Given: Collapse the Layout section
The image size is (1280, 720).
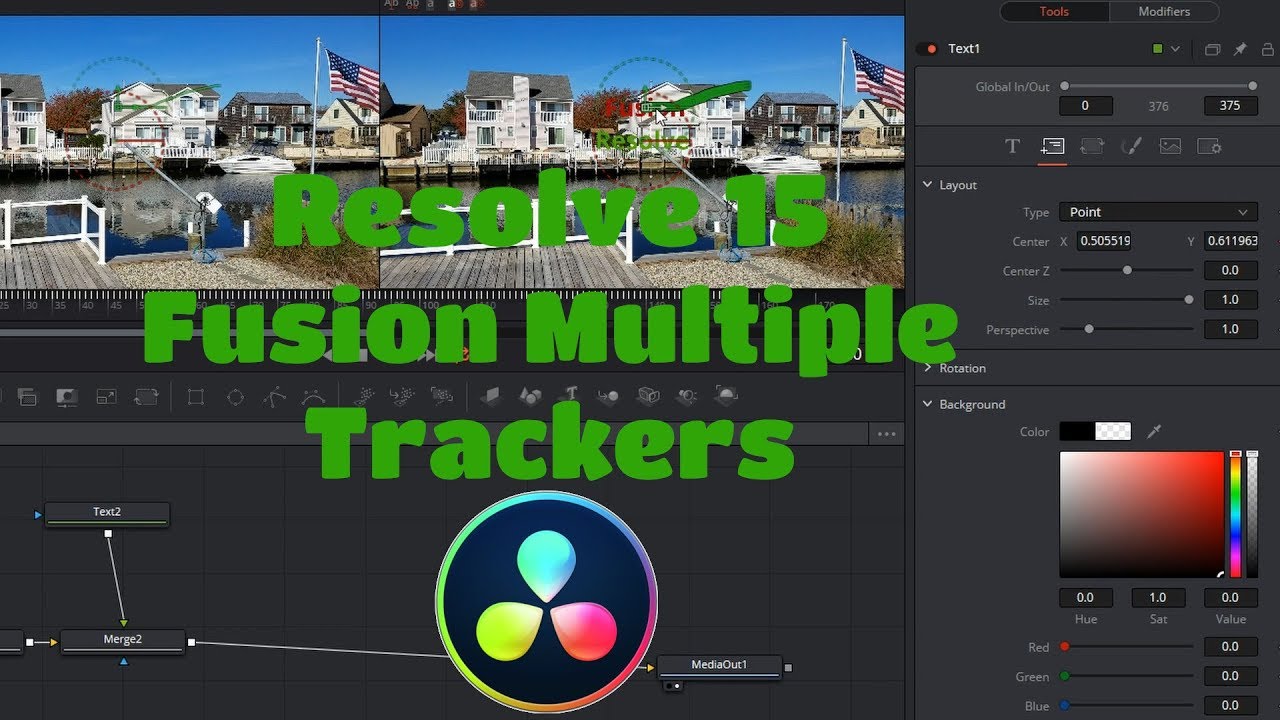Looking at the screenshot, I should click(928, 185).
